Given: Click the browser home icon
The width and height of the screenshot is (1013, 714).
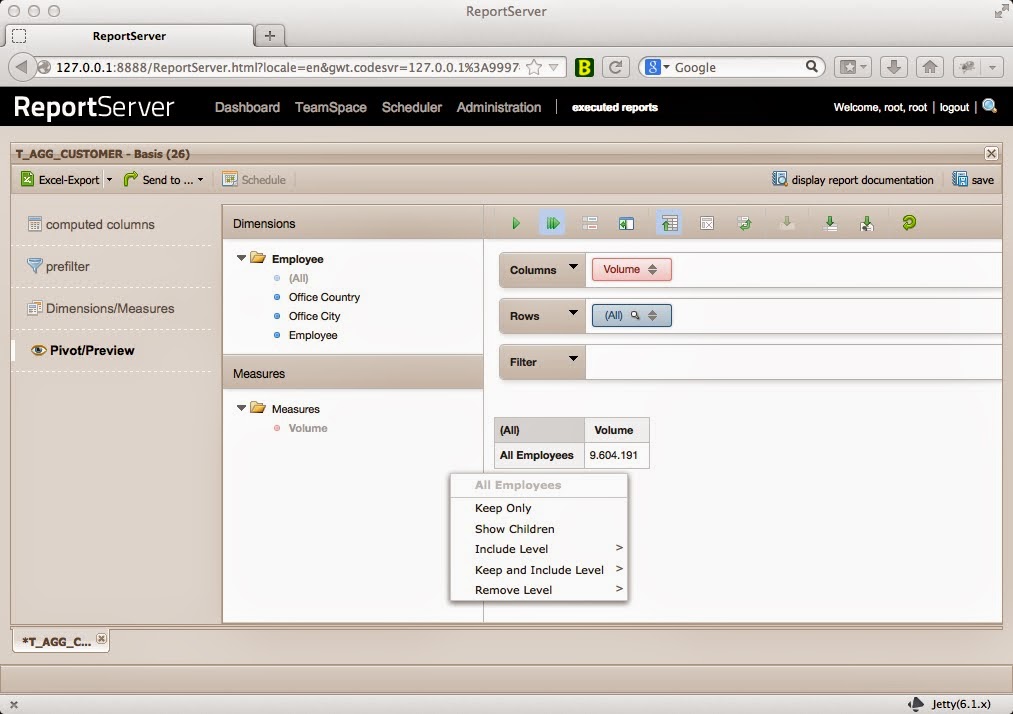Looking at the screenshot, I should (x=930, y=67).
